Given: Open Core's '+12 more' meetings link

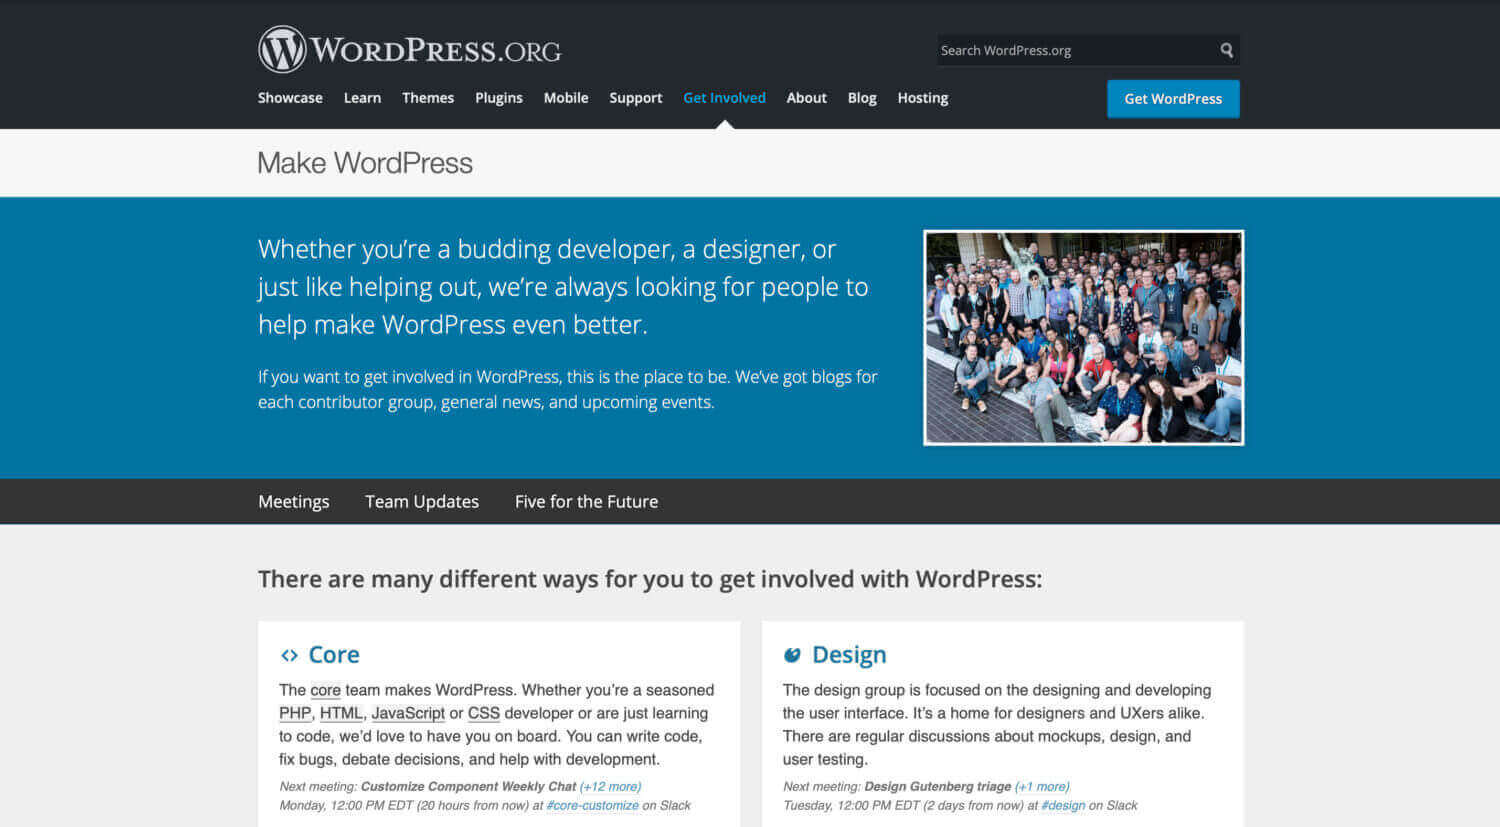Looking at the screenshot, I should click(x=610, y=787).
